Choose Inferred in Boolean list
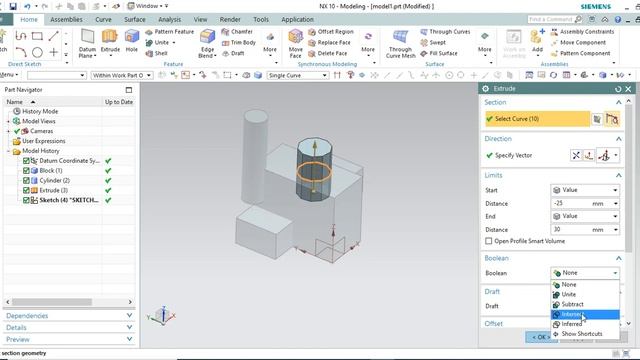The image size is (640, 360). (x=585, y=324)
